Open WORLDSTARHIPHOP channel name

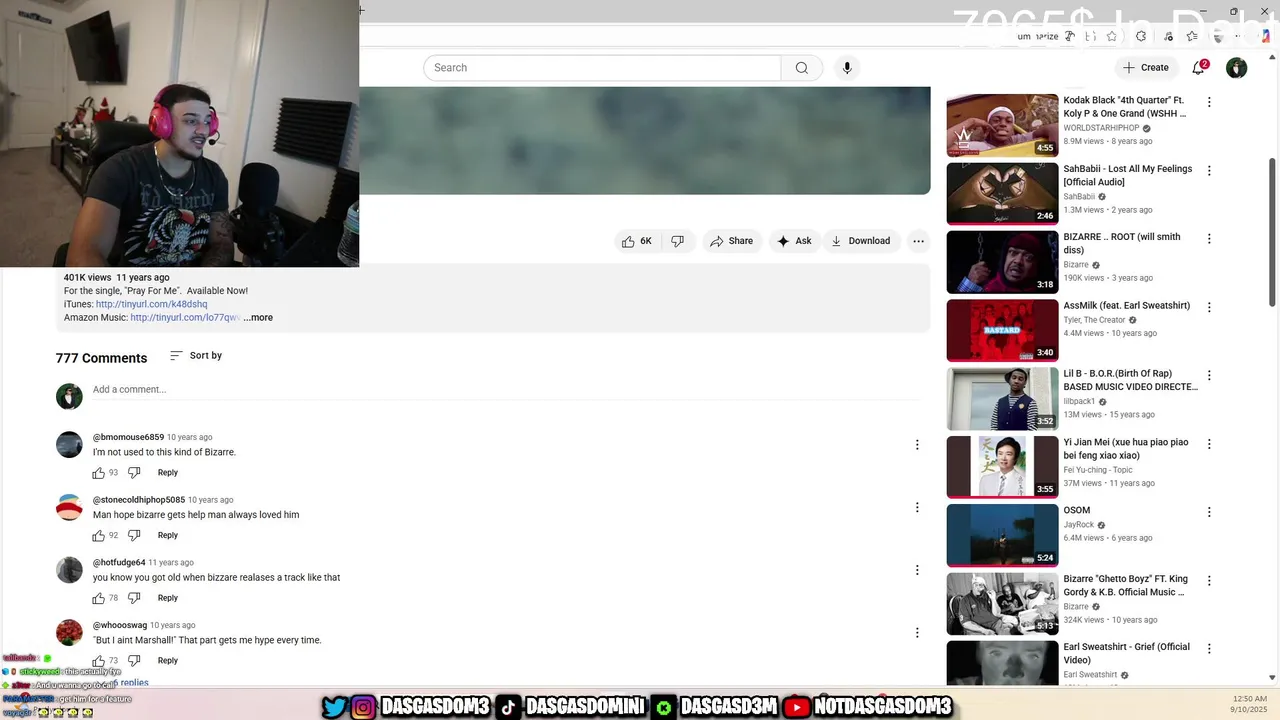click(x=1101, y=129)
